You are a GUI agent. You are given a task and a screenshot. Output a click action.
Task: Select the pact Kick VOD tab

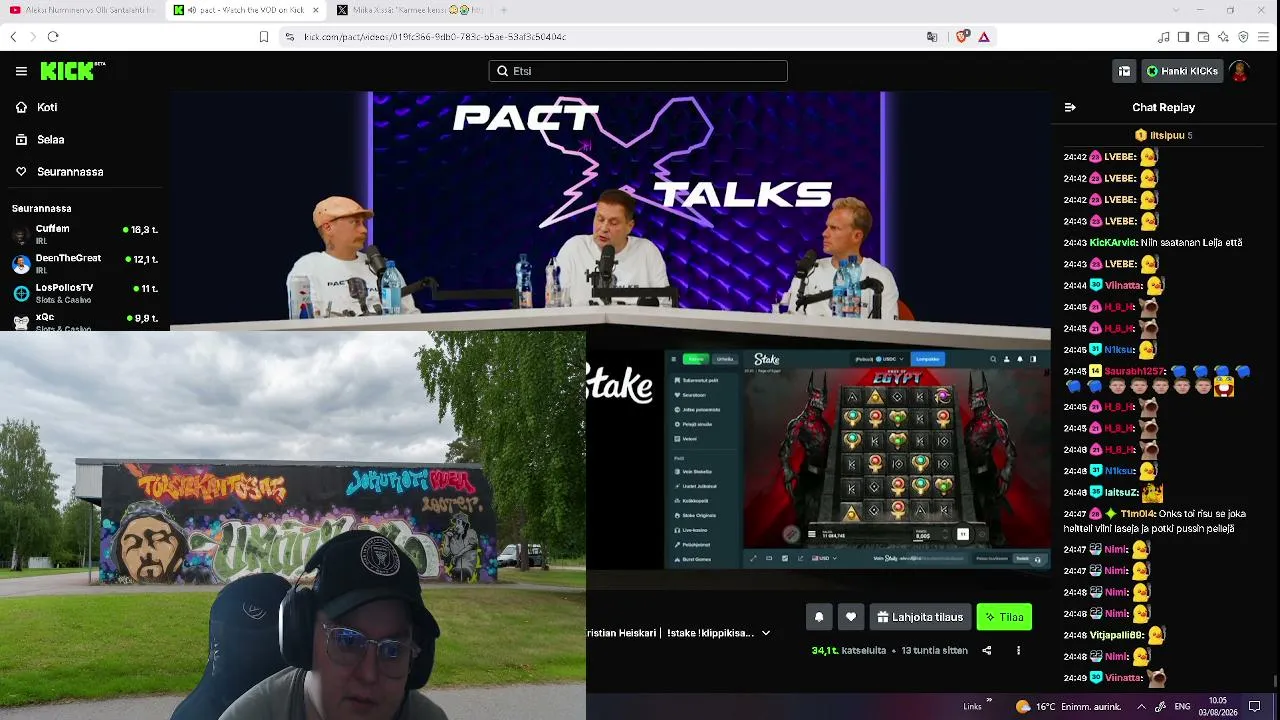(245, 10)
